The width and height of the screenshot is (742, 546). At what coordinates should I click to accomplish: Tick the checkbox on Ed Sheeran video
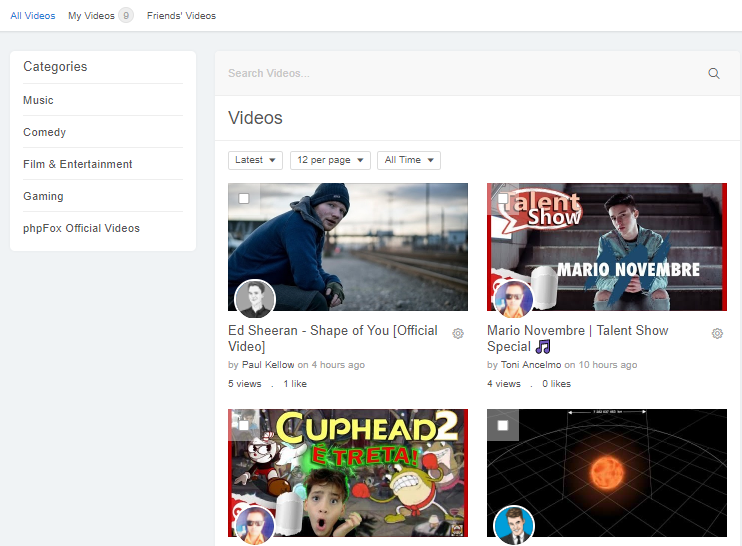(244, 198)
